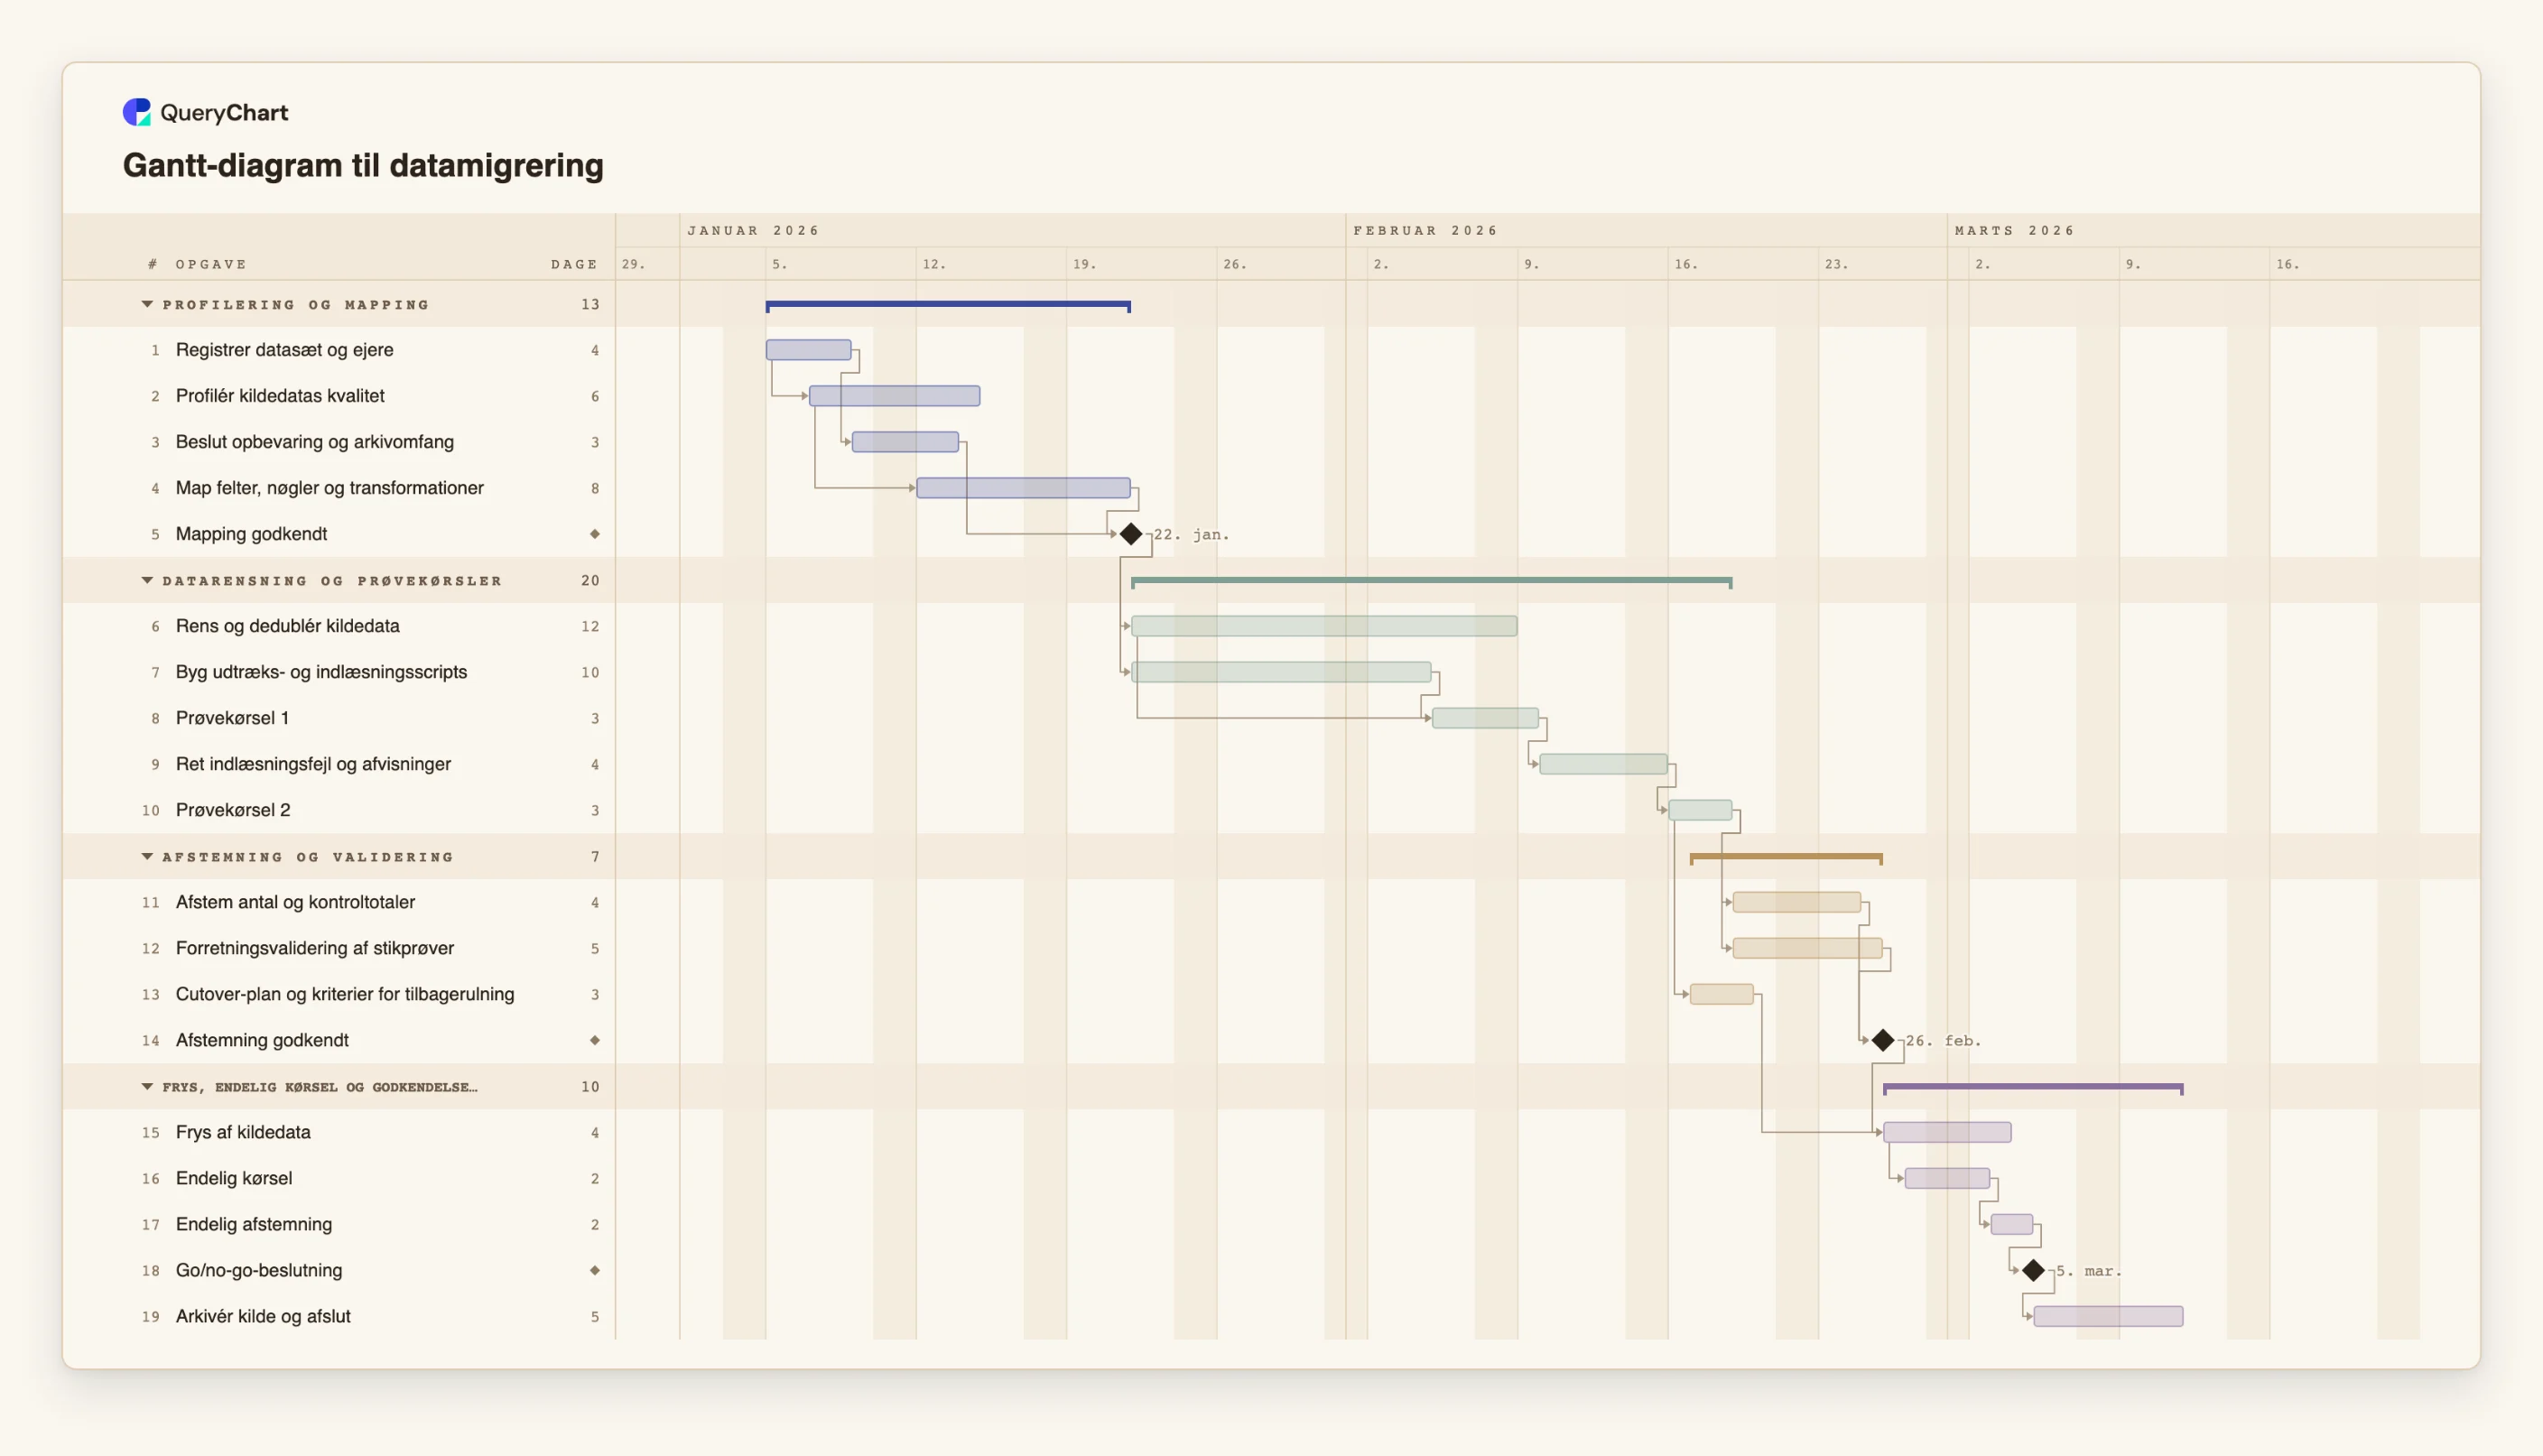Click the Opgave column header
This screenshot has width=2543, height=1456.
(211, 264)
